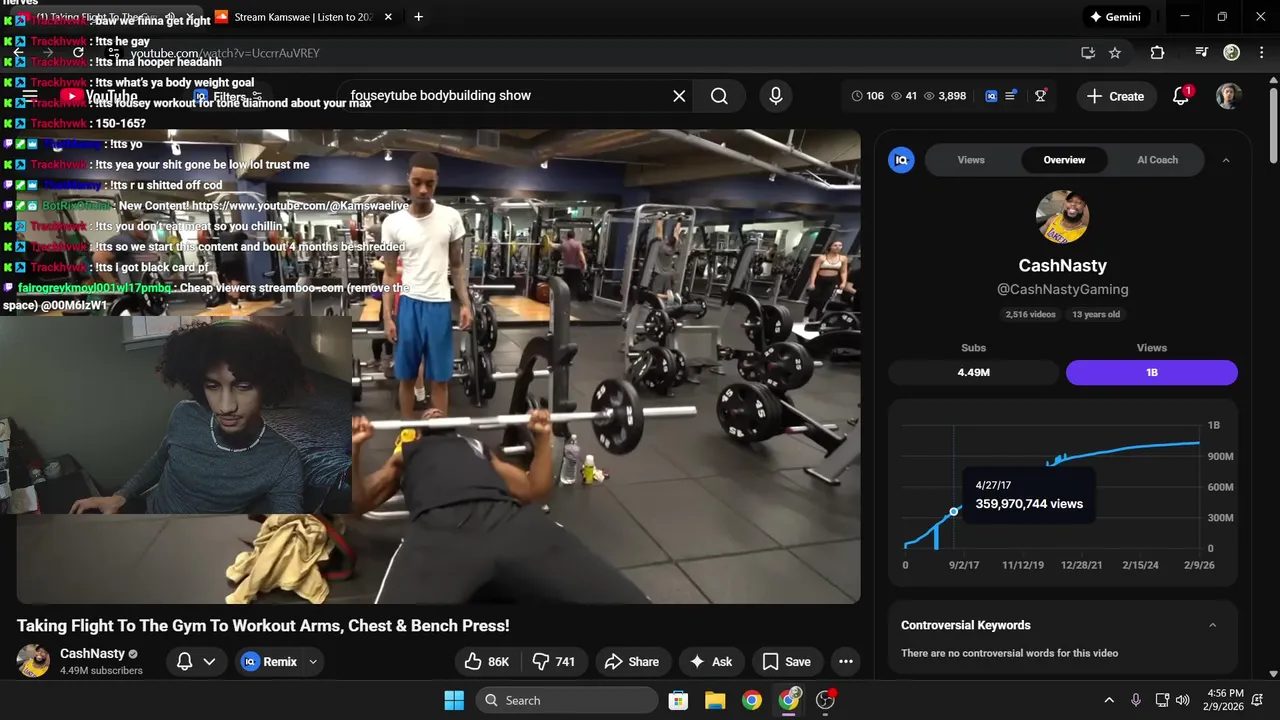Screen dimensions: 1280x720
Task: Select the Overview tab in vidIQ panel
Action: click(x=1064, y=160)
